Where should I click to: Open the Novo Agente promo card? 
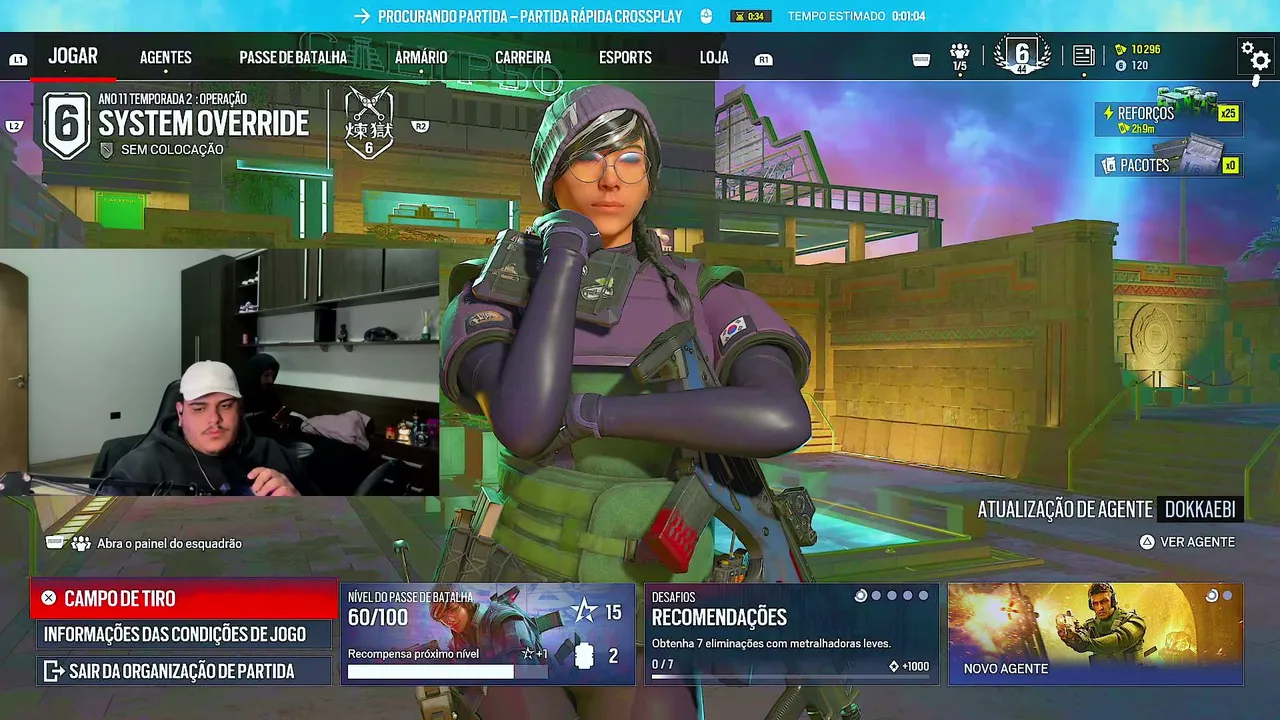[x=1095, y=634]
